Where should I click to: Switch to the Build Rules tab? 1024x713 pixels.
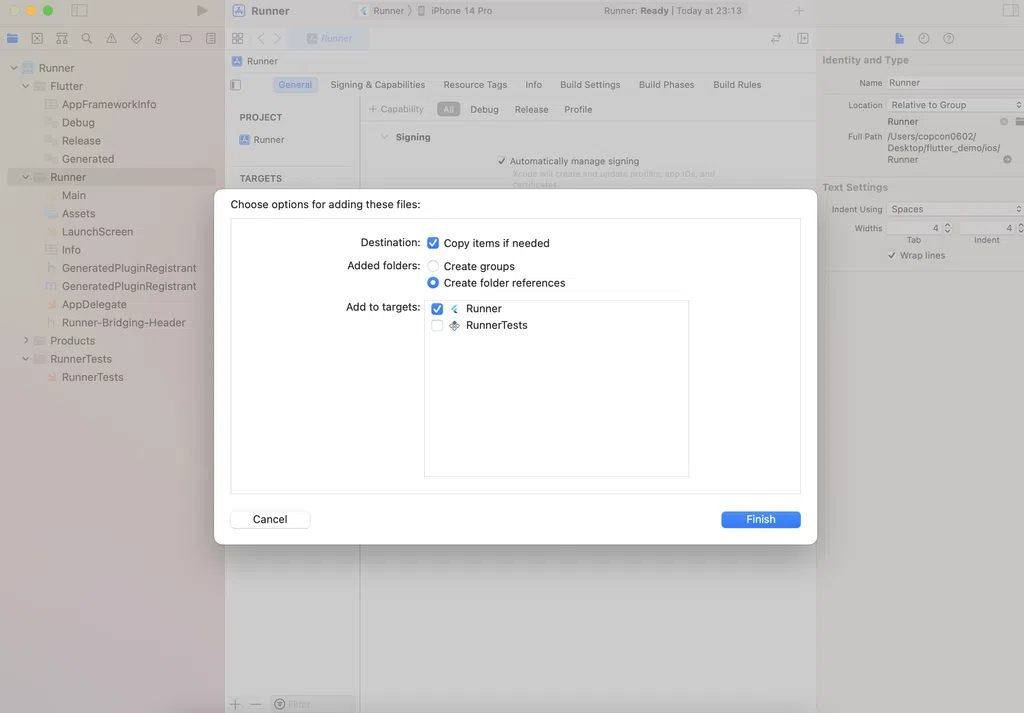tap(737, 85)
